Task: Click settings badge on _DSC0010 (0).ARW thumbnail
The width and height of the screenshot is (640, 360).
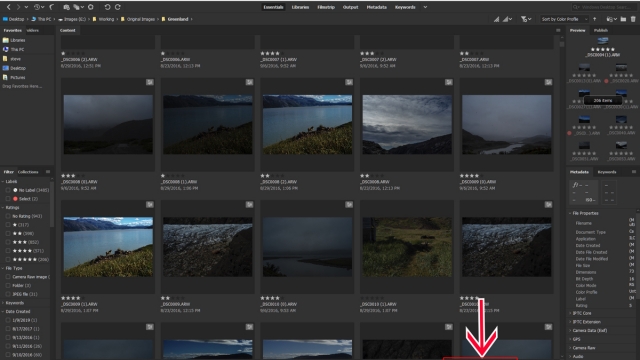Action: pyautogui.click(x=349, y=204)
